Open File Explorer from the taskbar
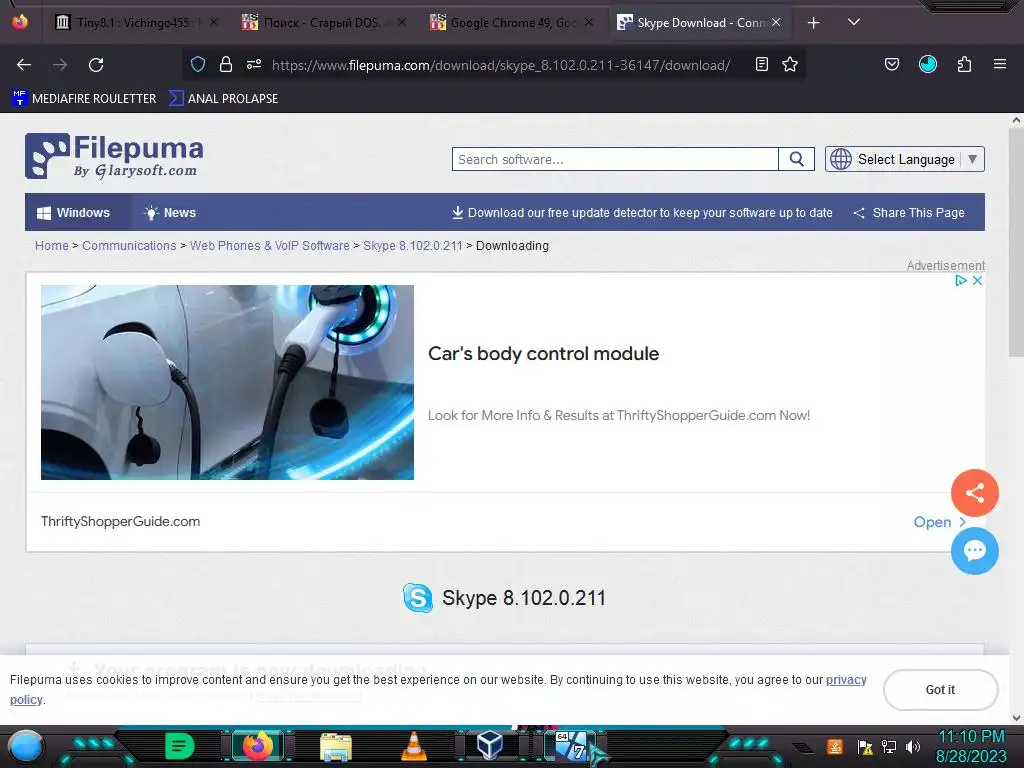Screen dimensions: 1024x768 click(x=336, y=746)
